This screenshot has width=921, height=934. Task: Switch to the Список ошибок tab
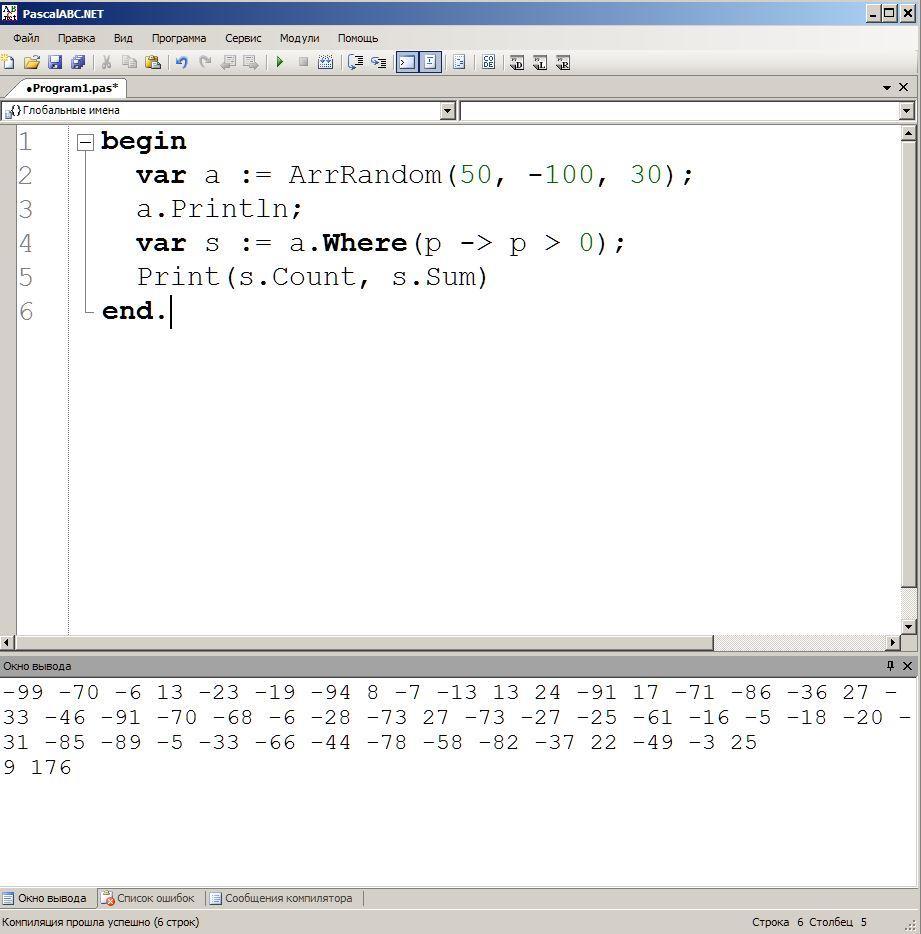click(148, 898)
